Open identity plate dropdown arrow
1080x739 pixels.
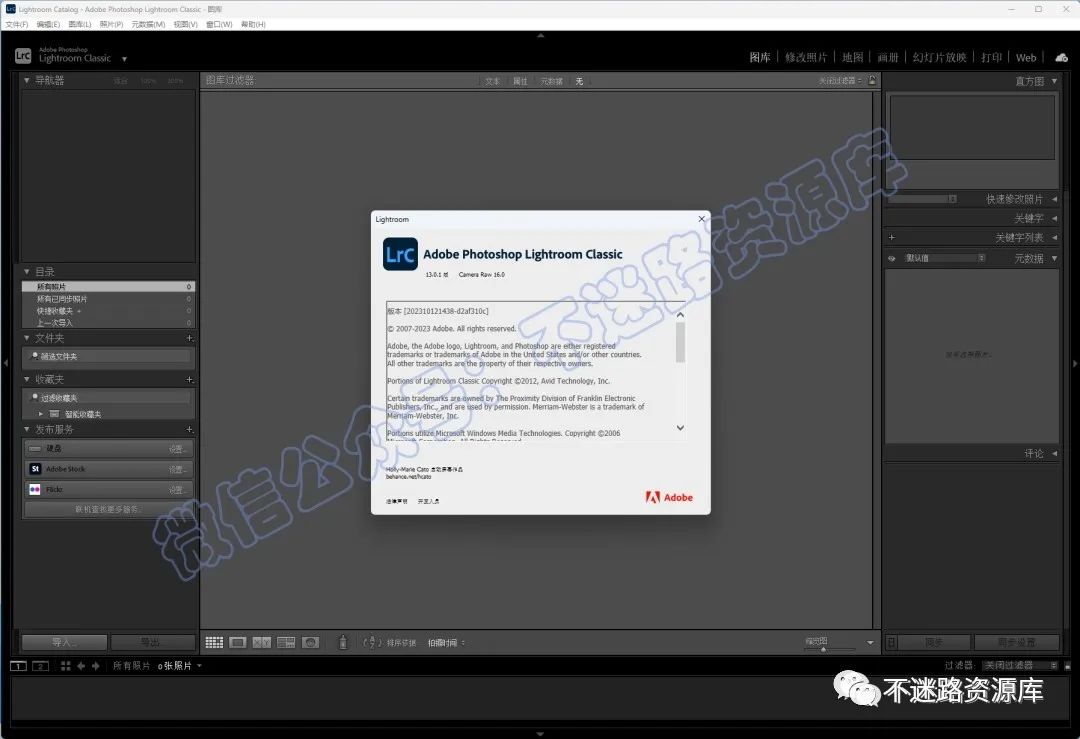[124, 59]
